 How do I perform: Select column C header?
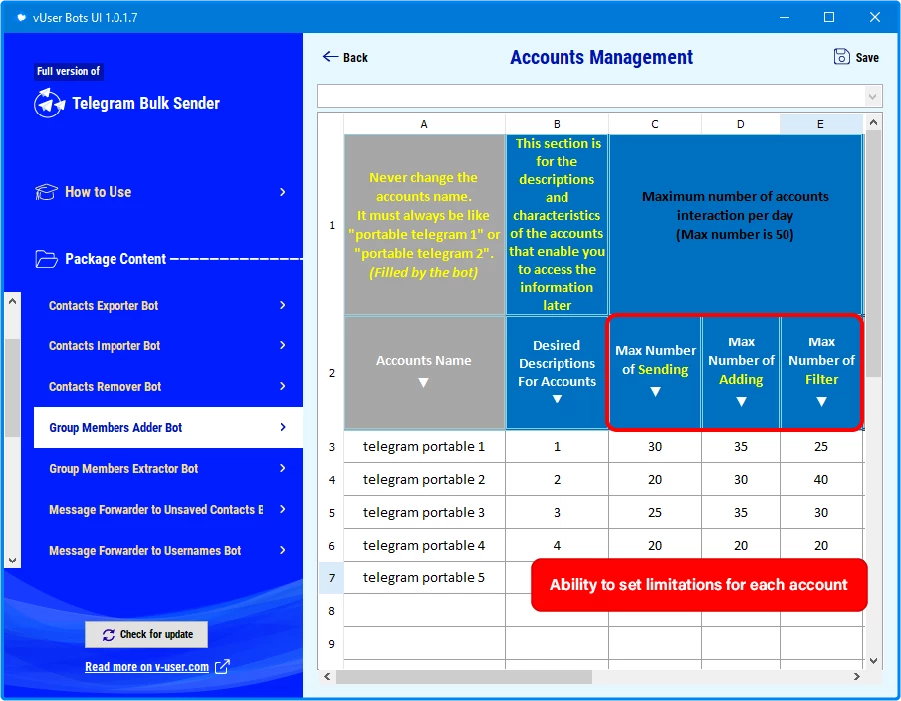click(x=654, y=124)
